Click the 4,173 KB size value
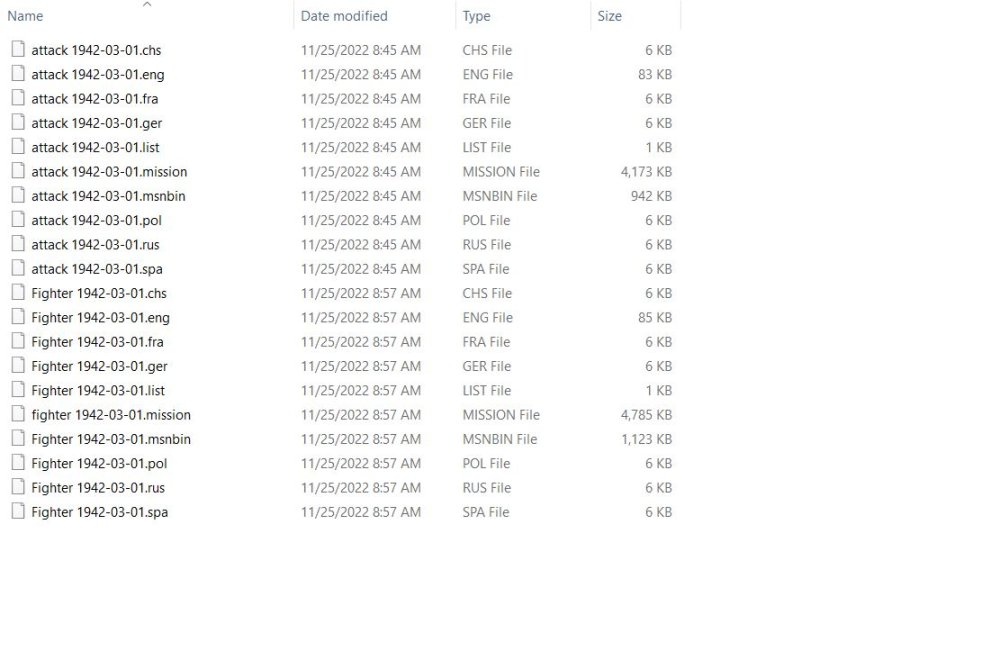The image size is (1000, 669). (x=646, y=171)
